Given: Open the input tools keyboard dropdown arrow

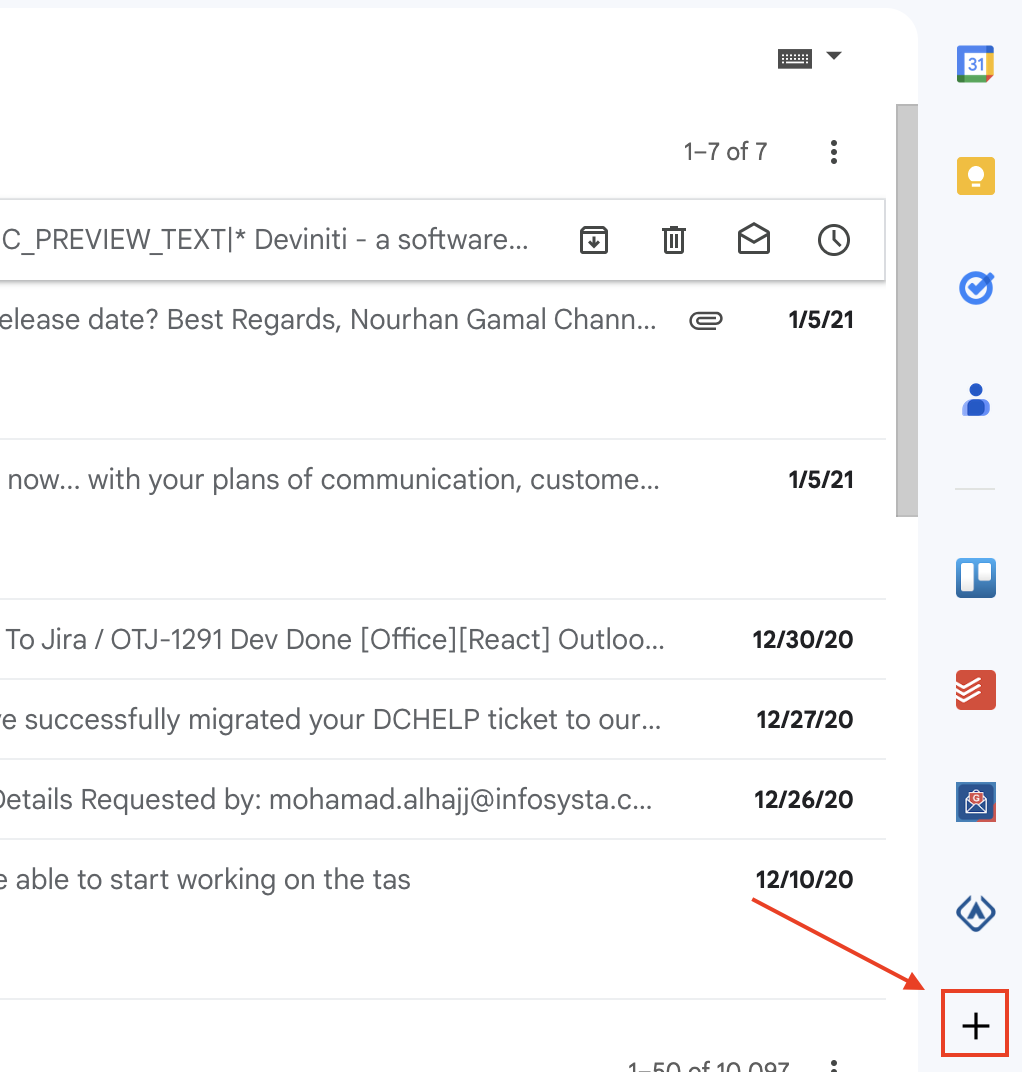Looking at the screenshot, I should [834, 57].
